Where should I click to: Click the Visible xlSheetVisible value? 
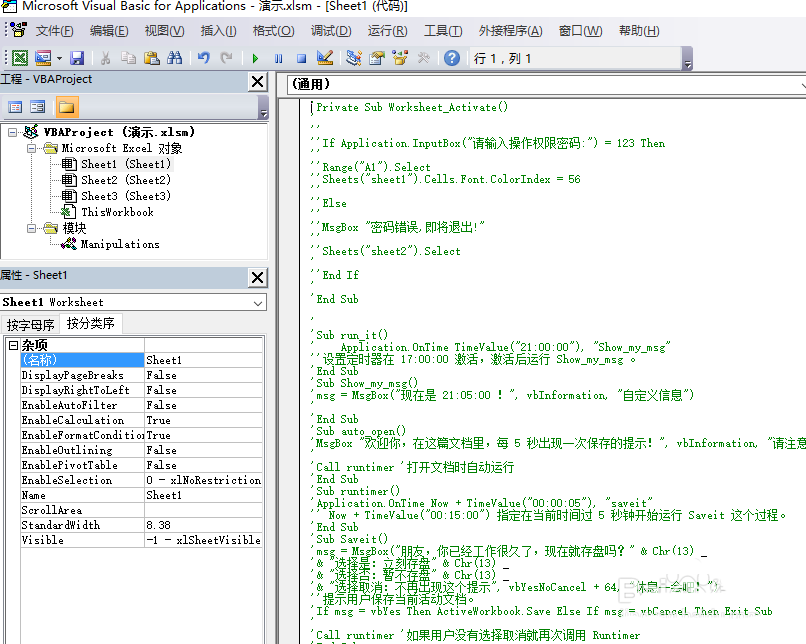[x=204, y=540]
